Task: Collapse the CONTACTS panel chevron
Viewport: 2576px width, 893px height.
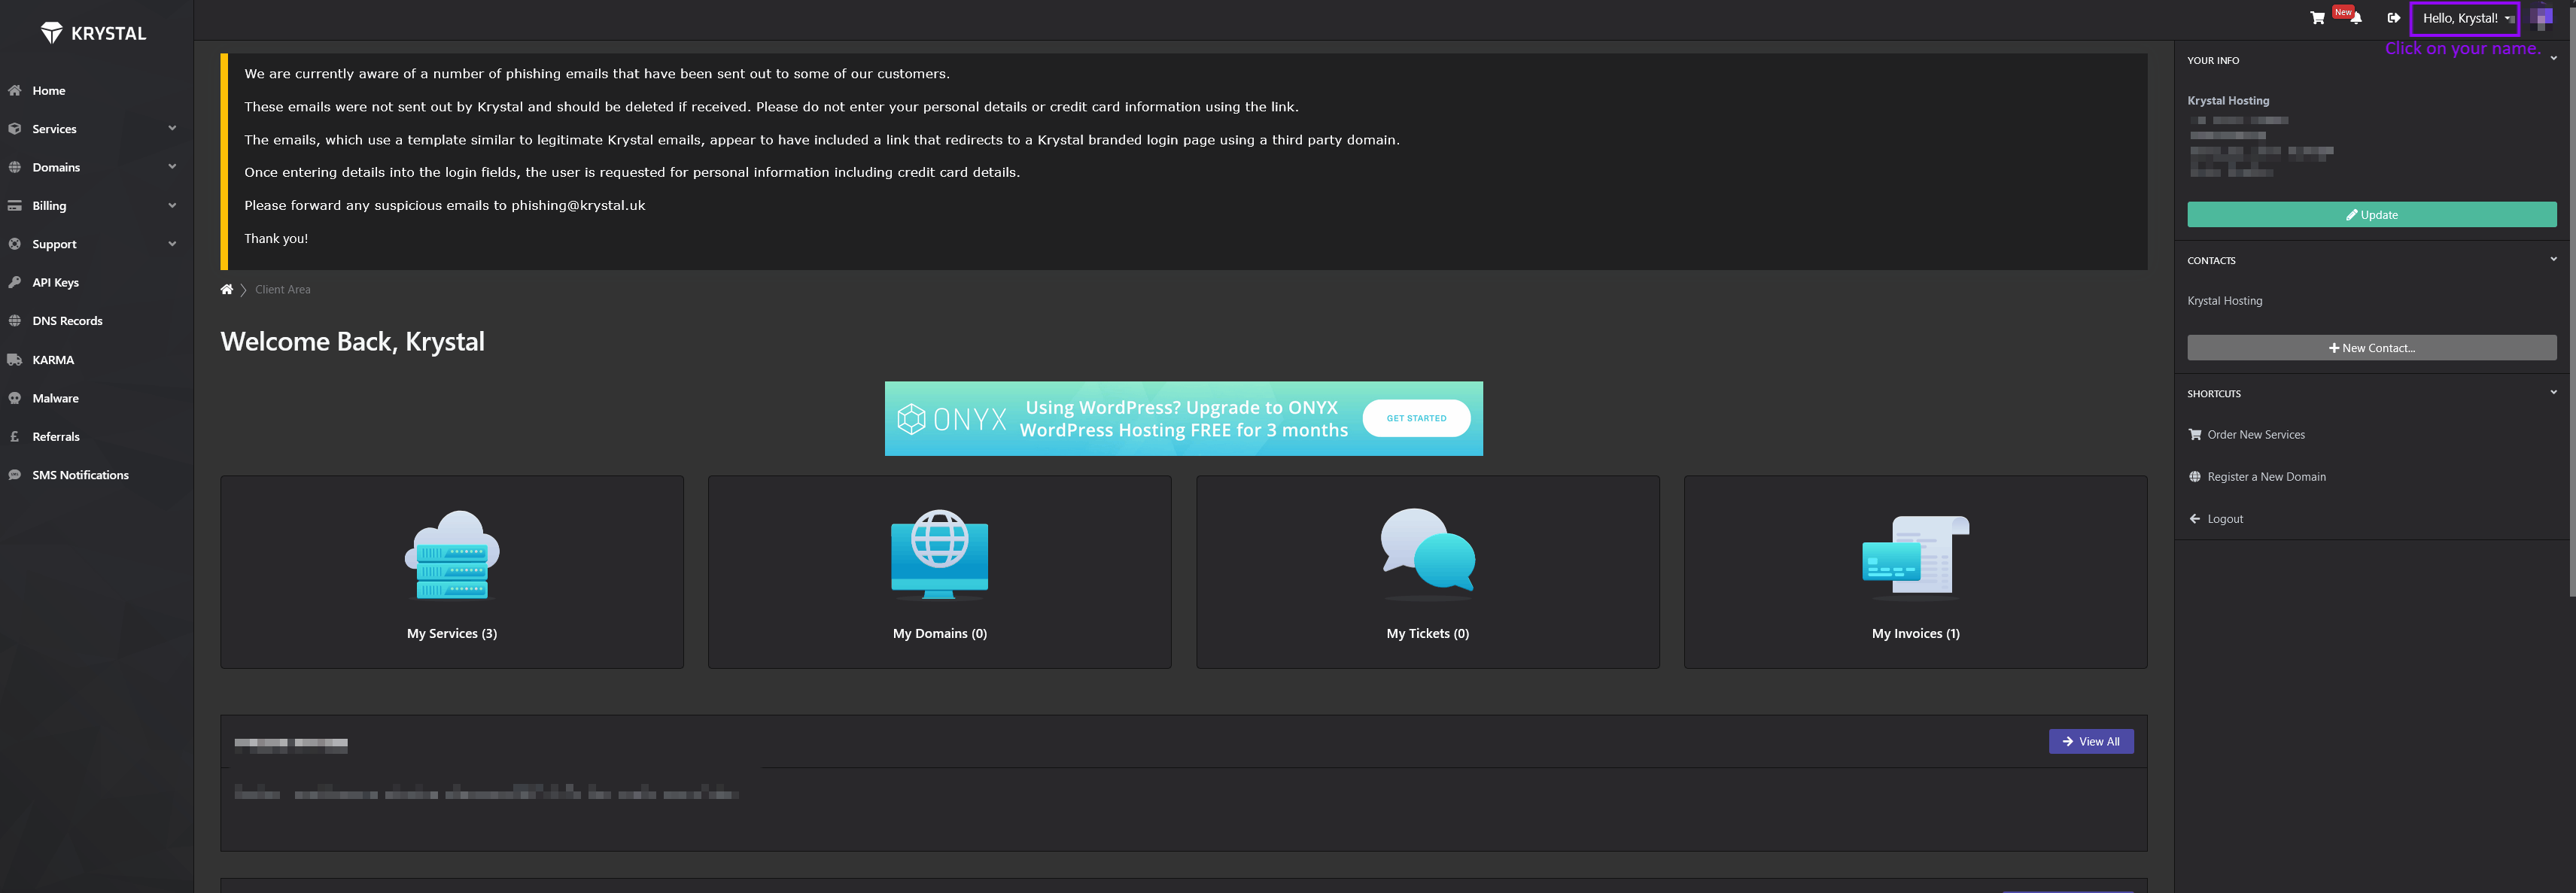Action: coord(2553,259)
